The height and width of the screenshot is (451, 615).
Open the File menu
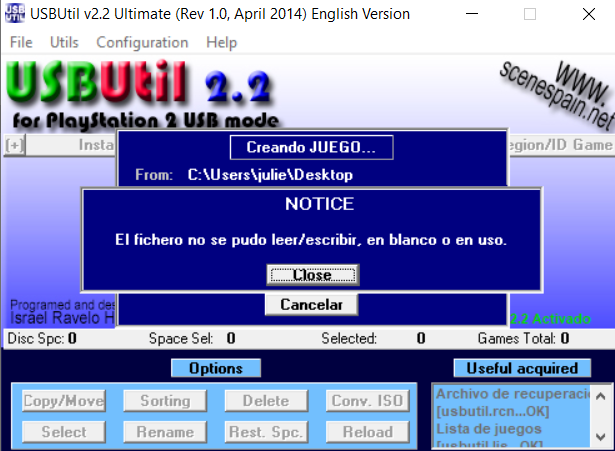[x=21, y=42]
